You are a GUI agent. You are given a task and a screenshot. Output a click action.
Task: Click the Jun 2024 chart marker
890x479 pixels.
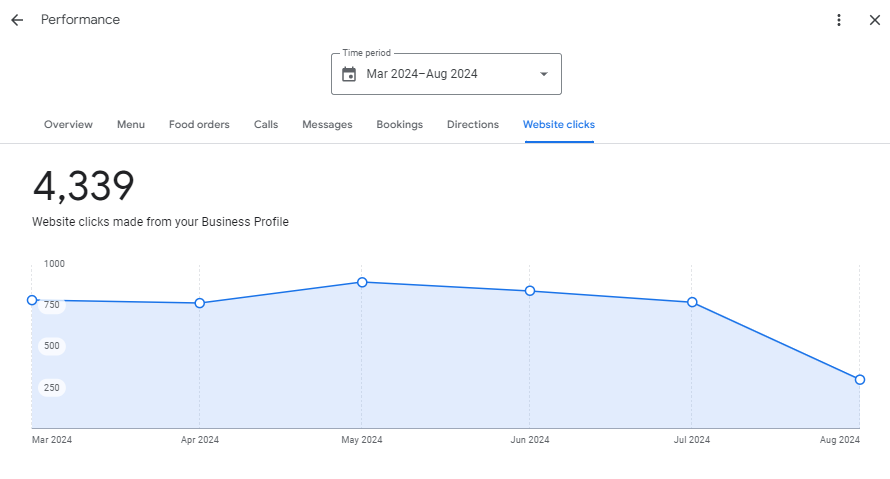point(530,291)
